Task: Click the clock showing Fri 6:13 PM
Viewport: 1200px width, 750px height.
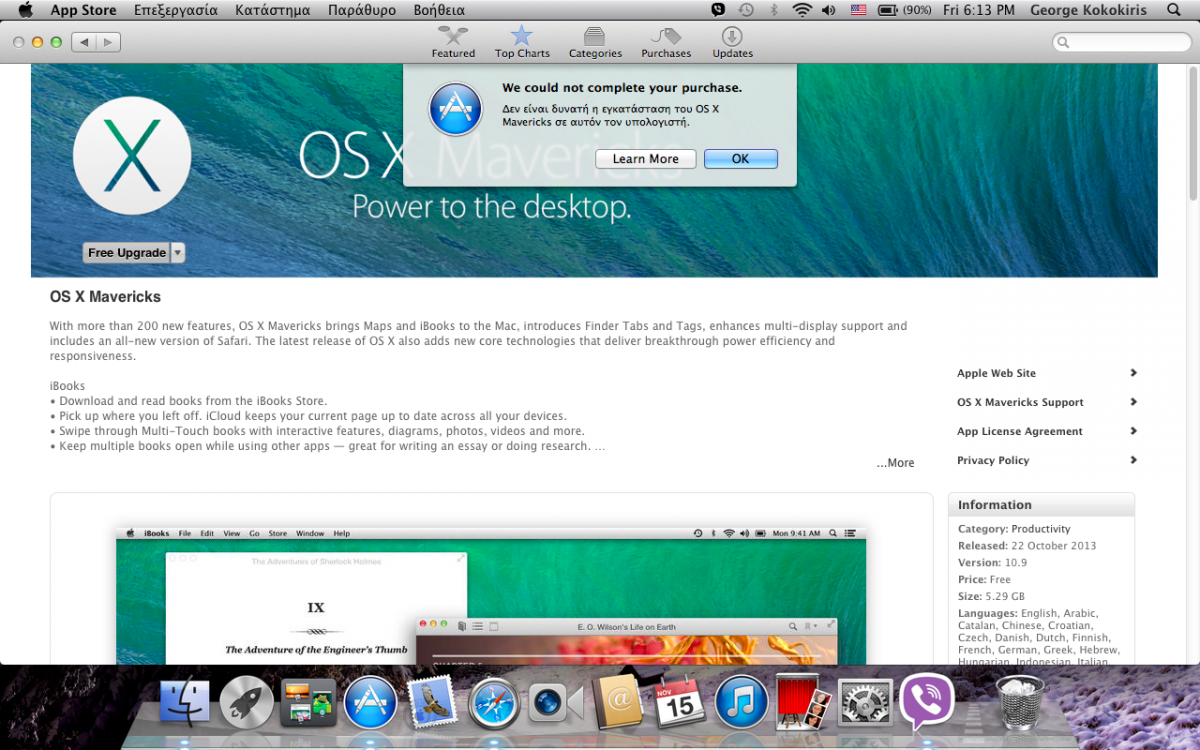Action: [979, 10]
